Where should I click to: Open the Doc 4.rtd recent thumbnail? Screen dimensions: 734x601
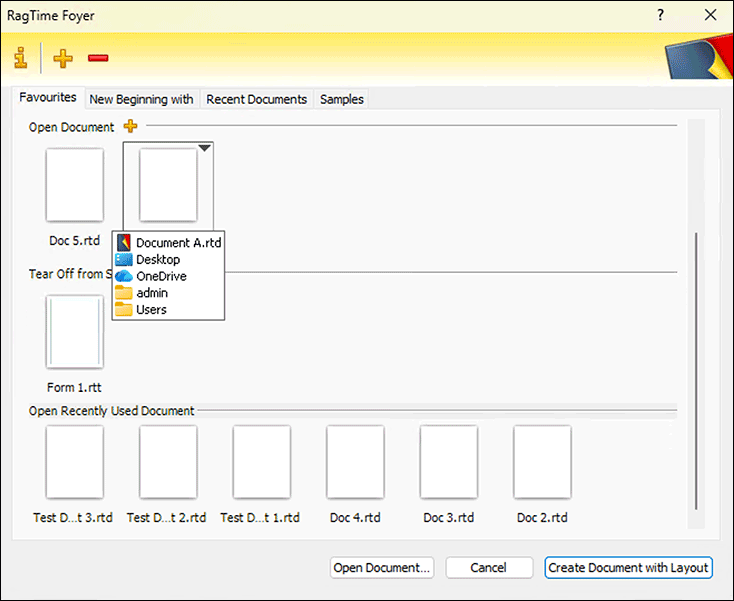coord(355,462)
